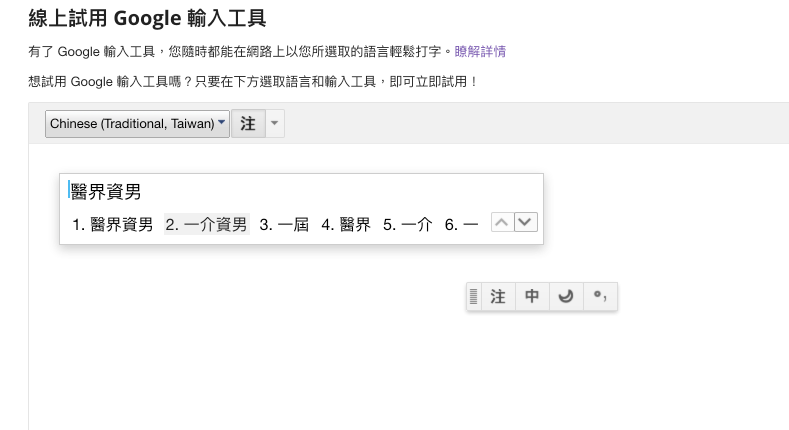
Task: Toggle the punctuation mode icon
Action: [x=599, y=297]
